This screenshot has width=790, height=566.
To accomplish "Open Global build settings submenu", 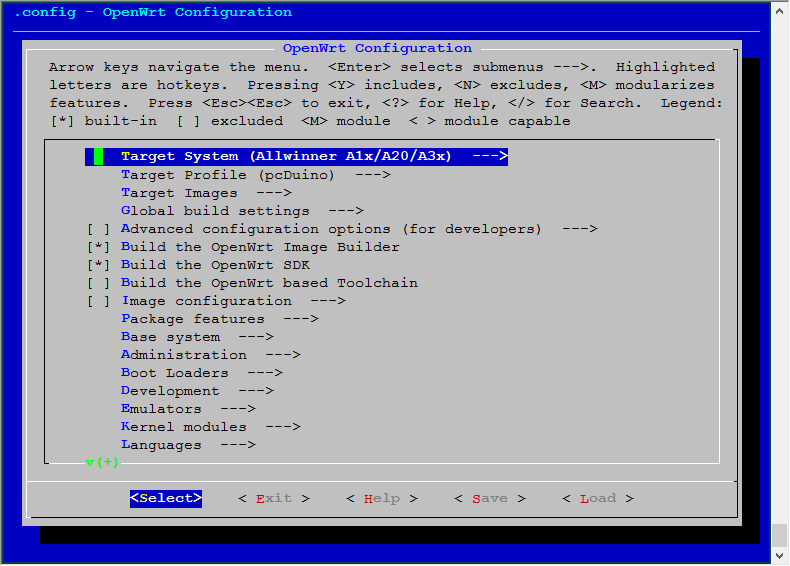I will [x=242, y=211].
